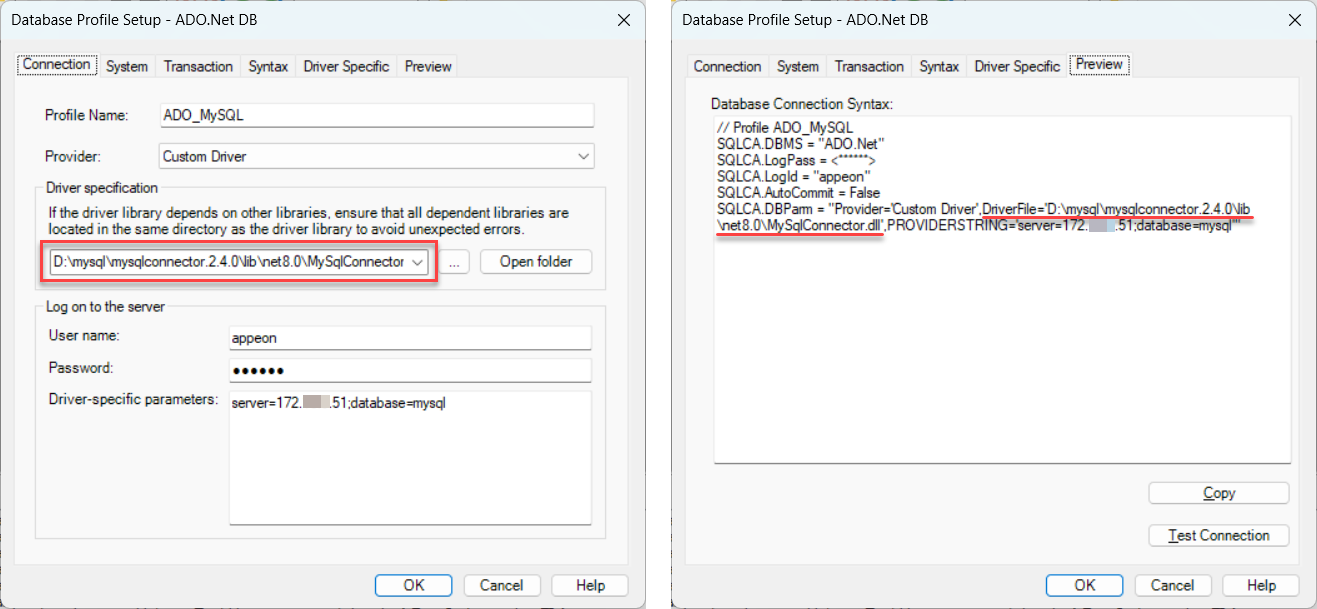Open Transaction tab in the left dialog
This screenshot has width=1317, height=609.
pos(198,66)
